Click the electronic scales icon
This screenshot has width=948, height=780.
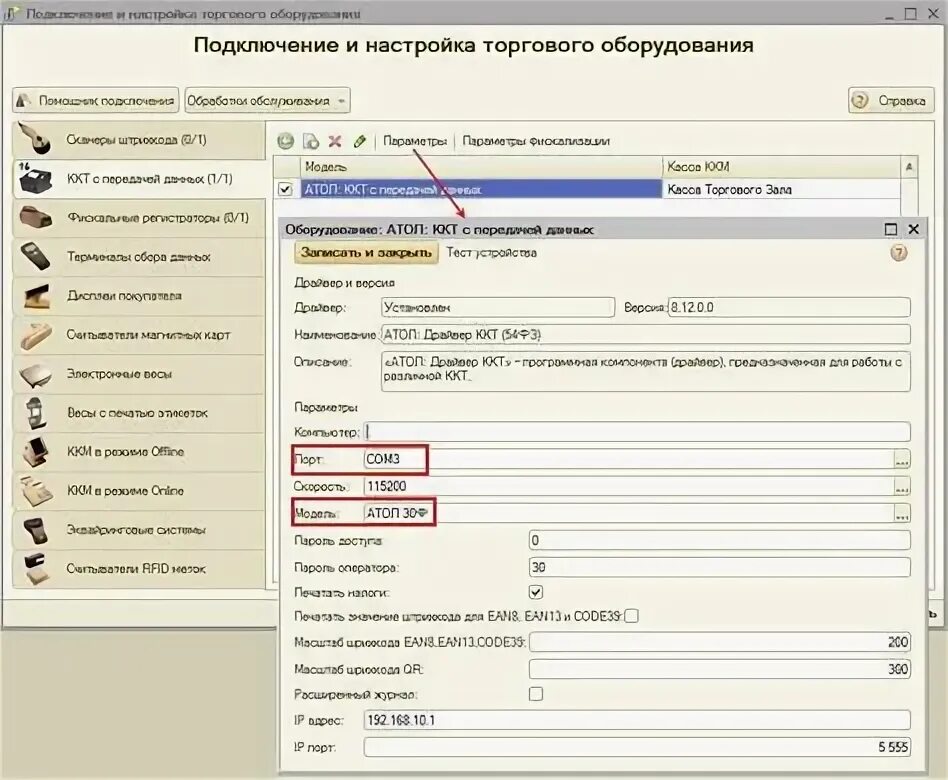[35, 374]
